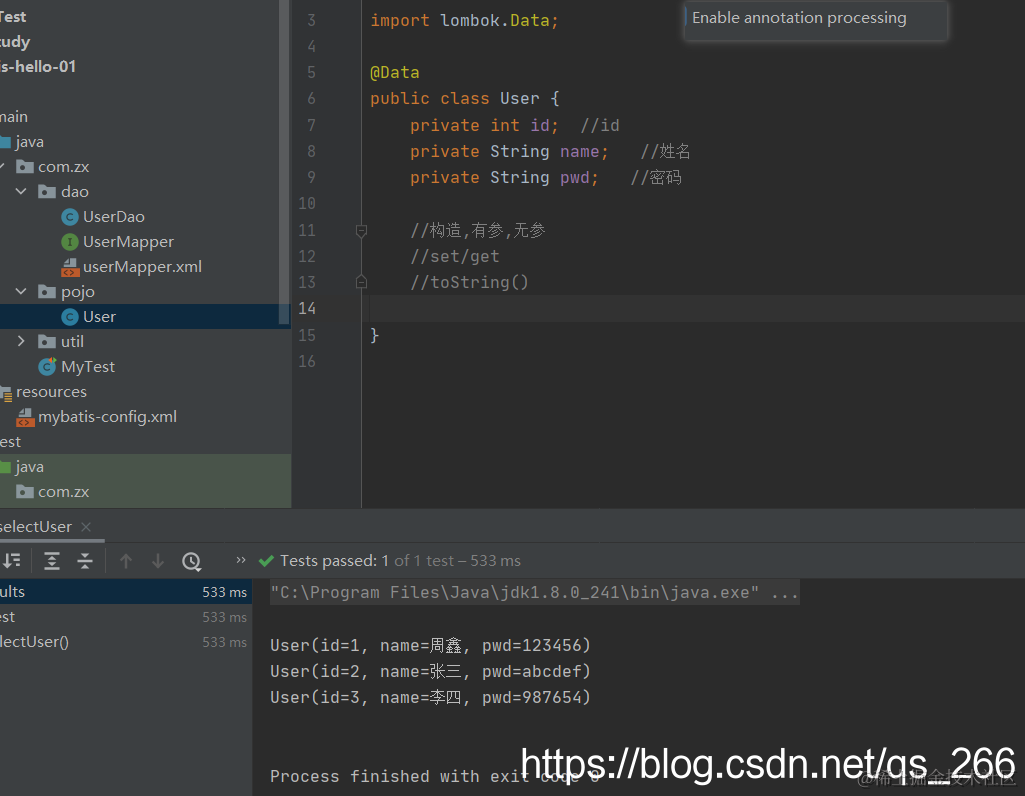The height and width of the screenshot is (796, 1025).
Task: Collapse the dao package folder
Action: 21,191
